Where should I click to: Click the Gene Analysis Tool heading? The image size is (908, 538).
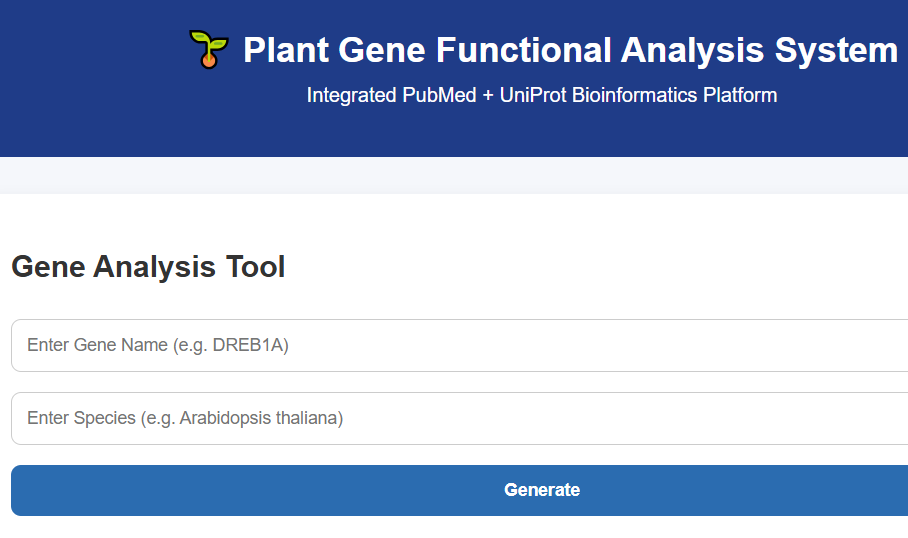(148, 267)
